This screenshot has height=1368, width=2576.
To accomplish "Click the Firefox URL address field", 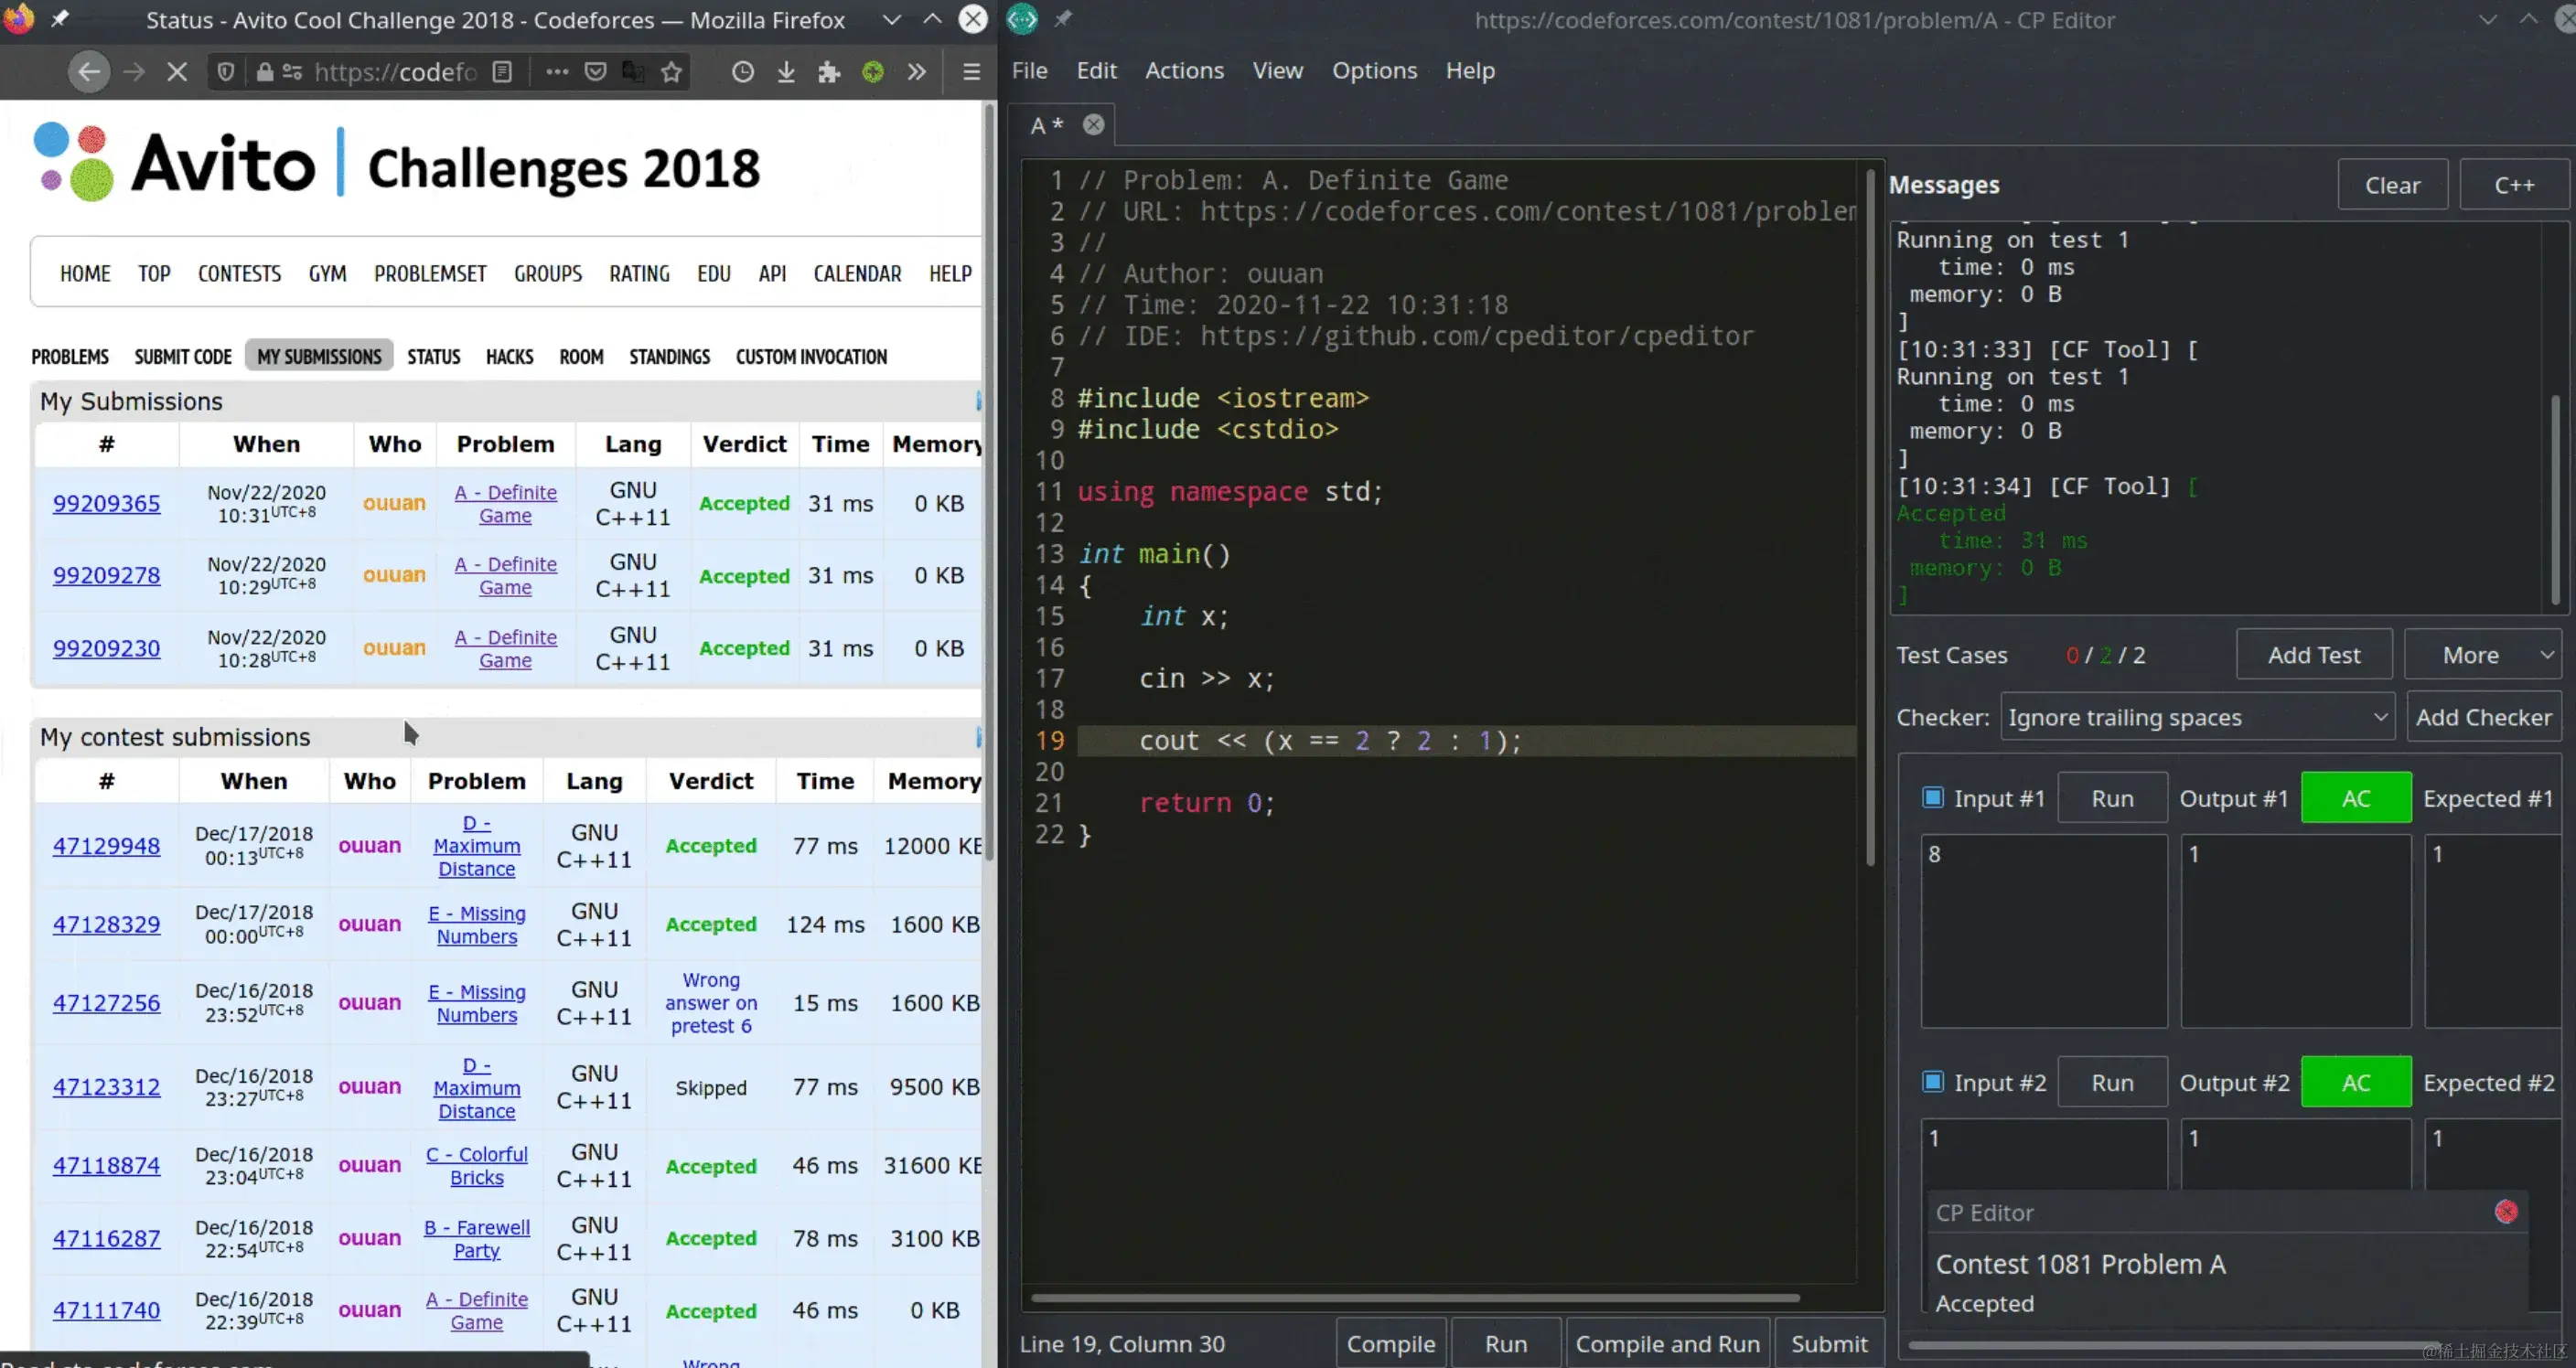I will tap(394, 71).
